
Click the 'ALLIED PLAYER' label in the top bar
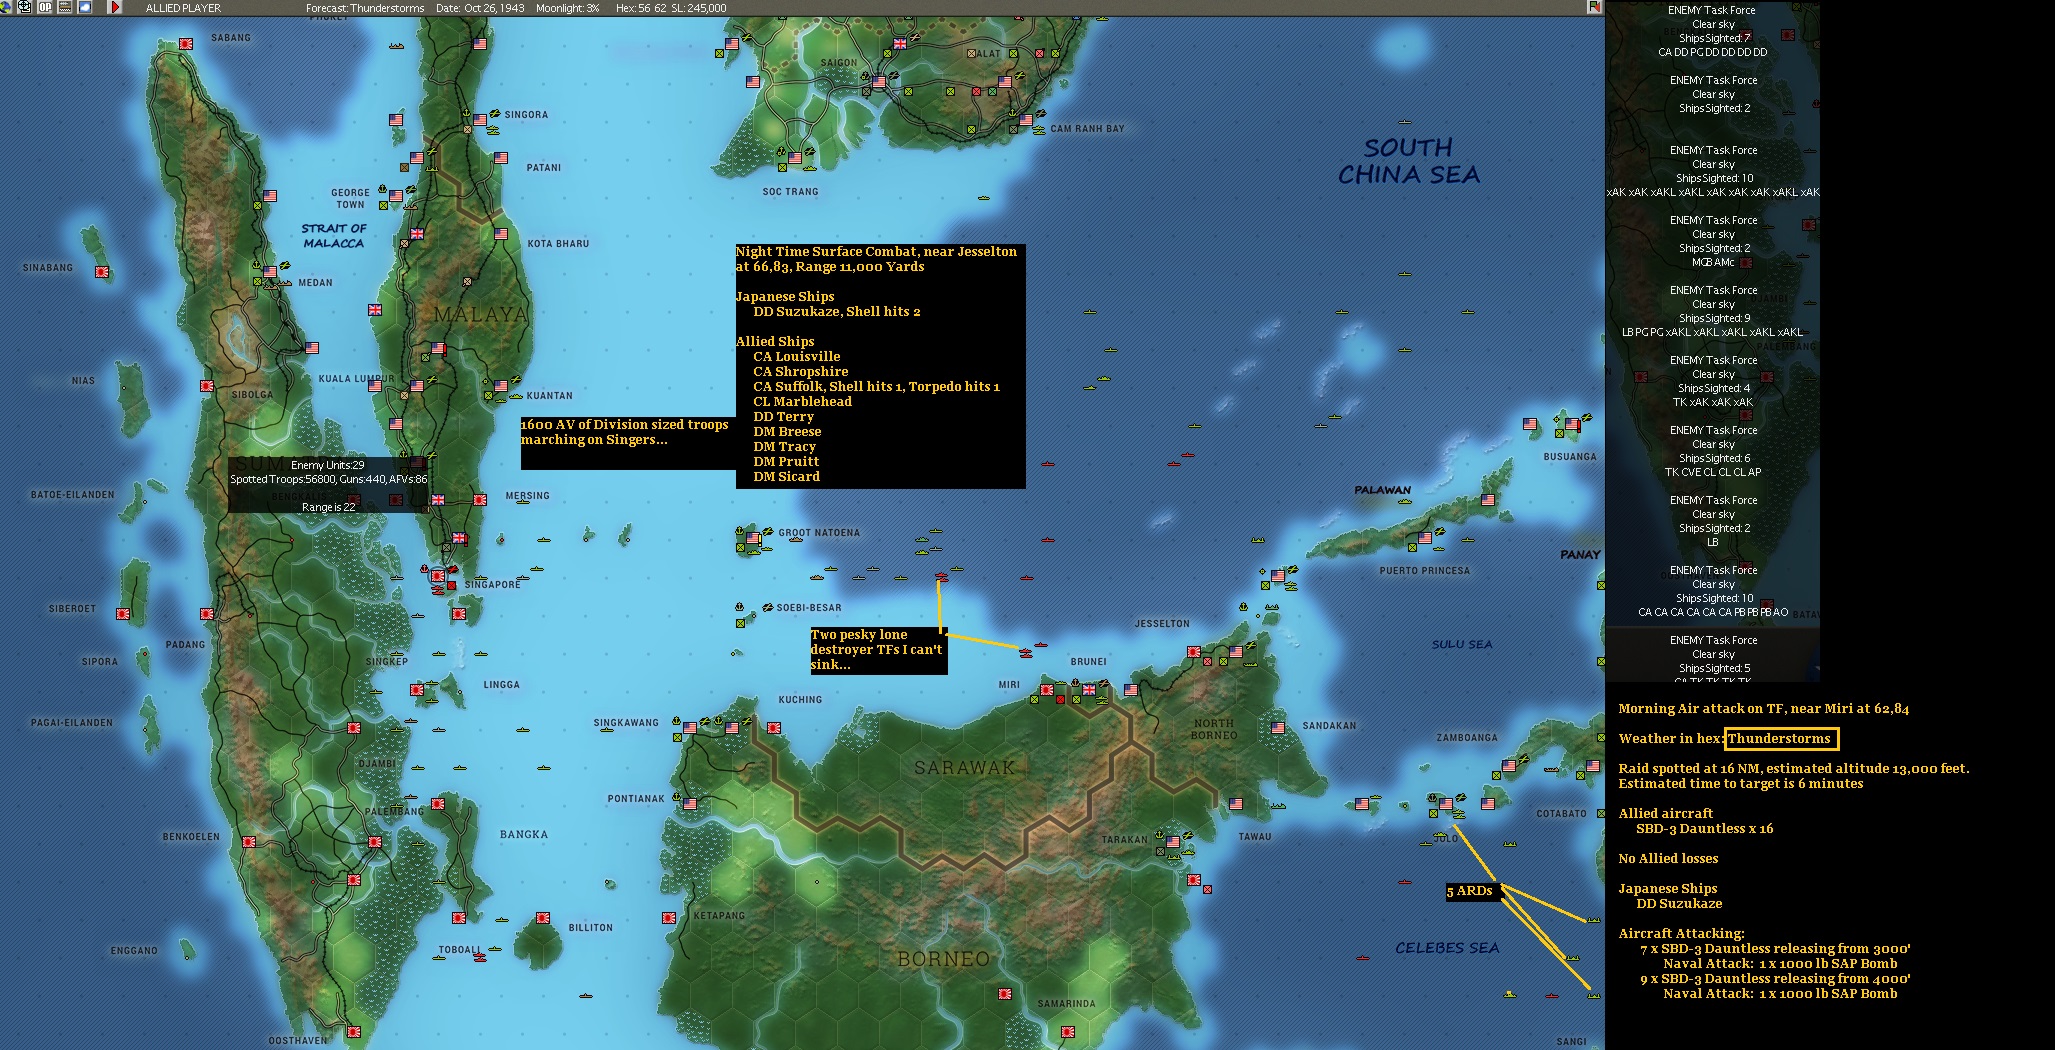(x=183, y=8)
